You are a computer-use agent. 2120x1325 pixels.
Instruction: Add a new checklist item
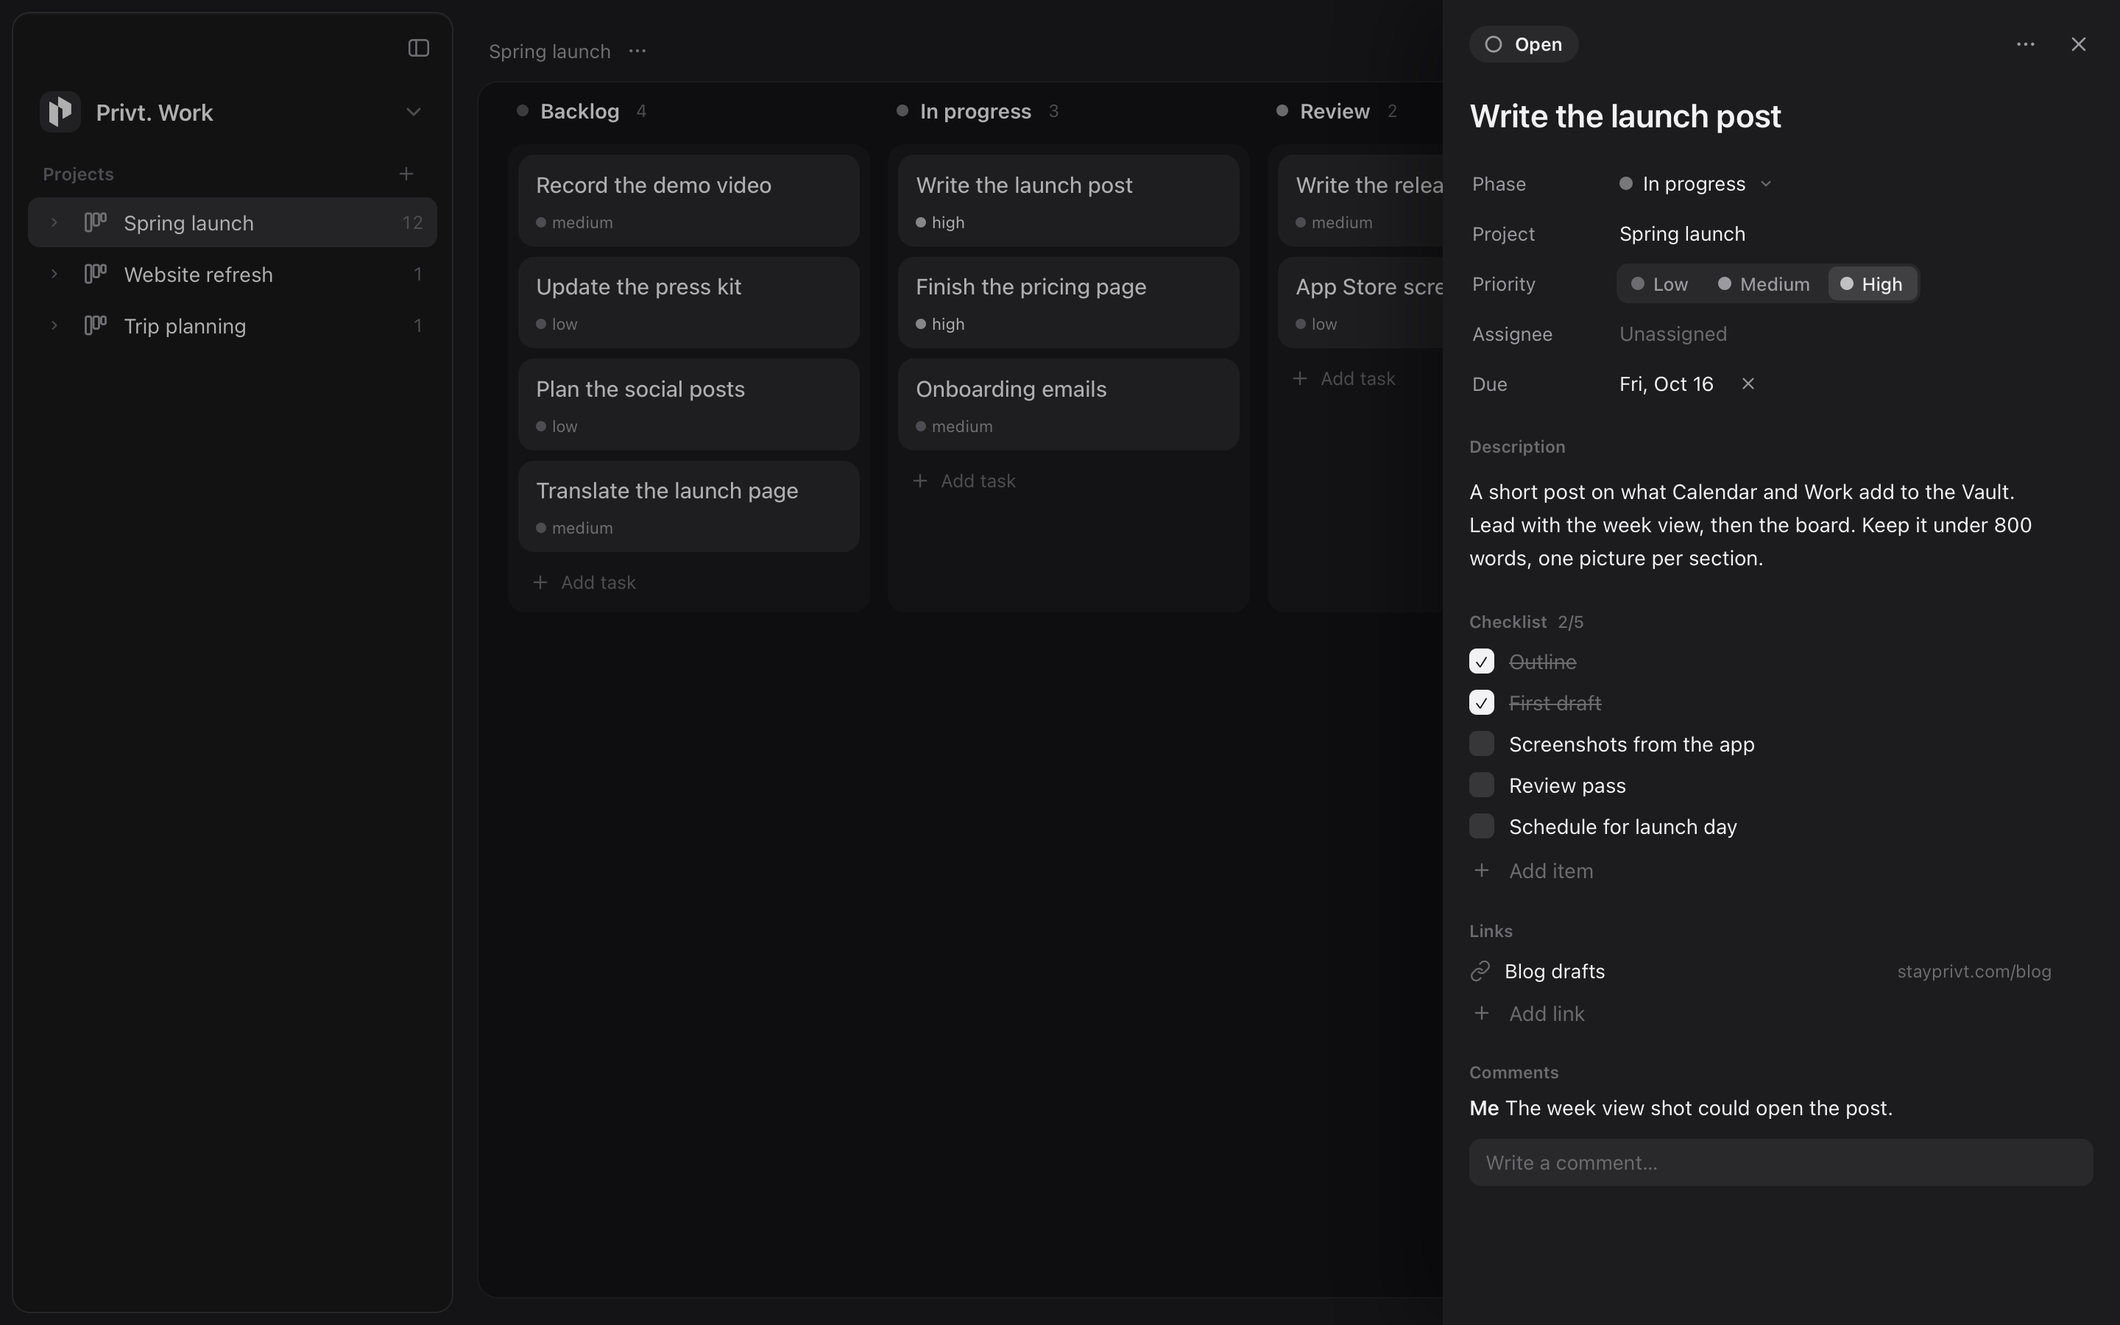1534,871
